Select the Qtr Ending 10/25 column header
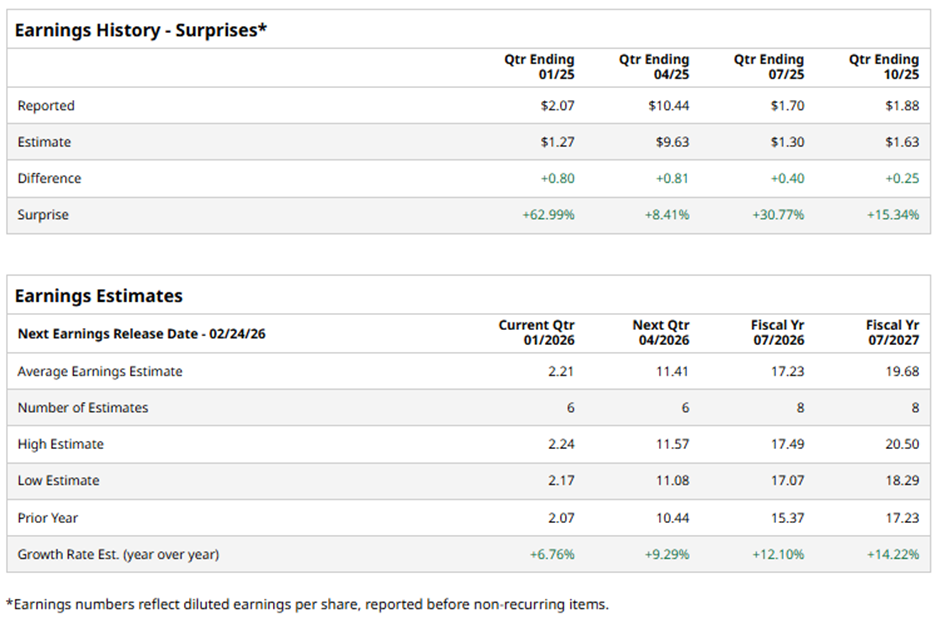The height and width of the screenshot is (638, 940). coord(884,67)
